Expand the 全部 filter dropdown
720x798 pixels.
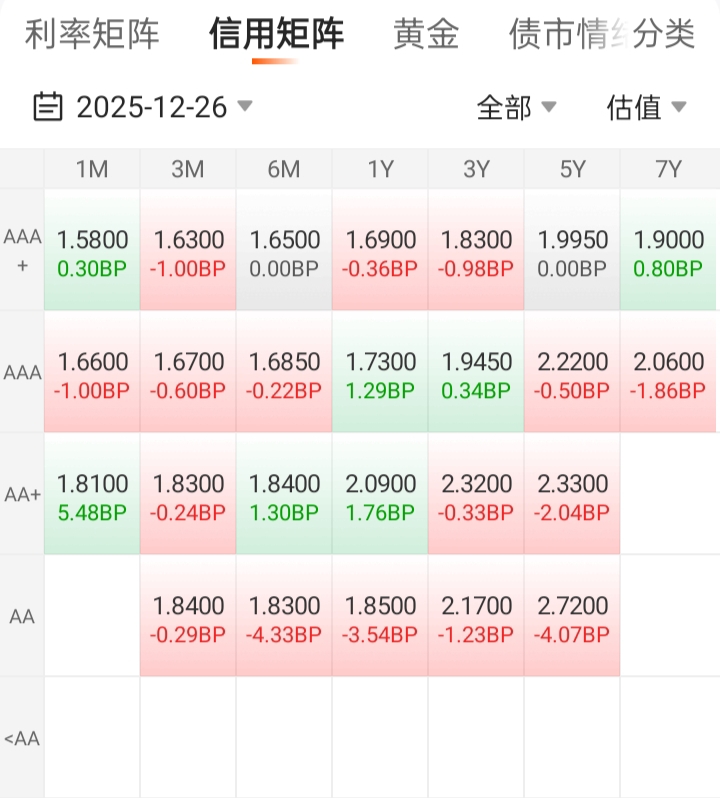(516, 107)
